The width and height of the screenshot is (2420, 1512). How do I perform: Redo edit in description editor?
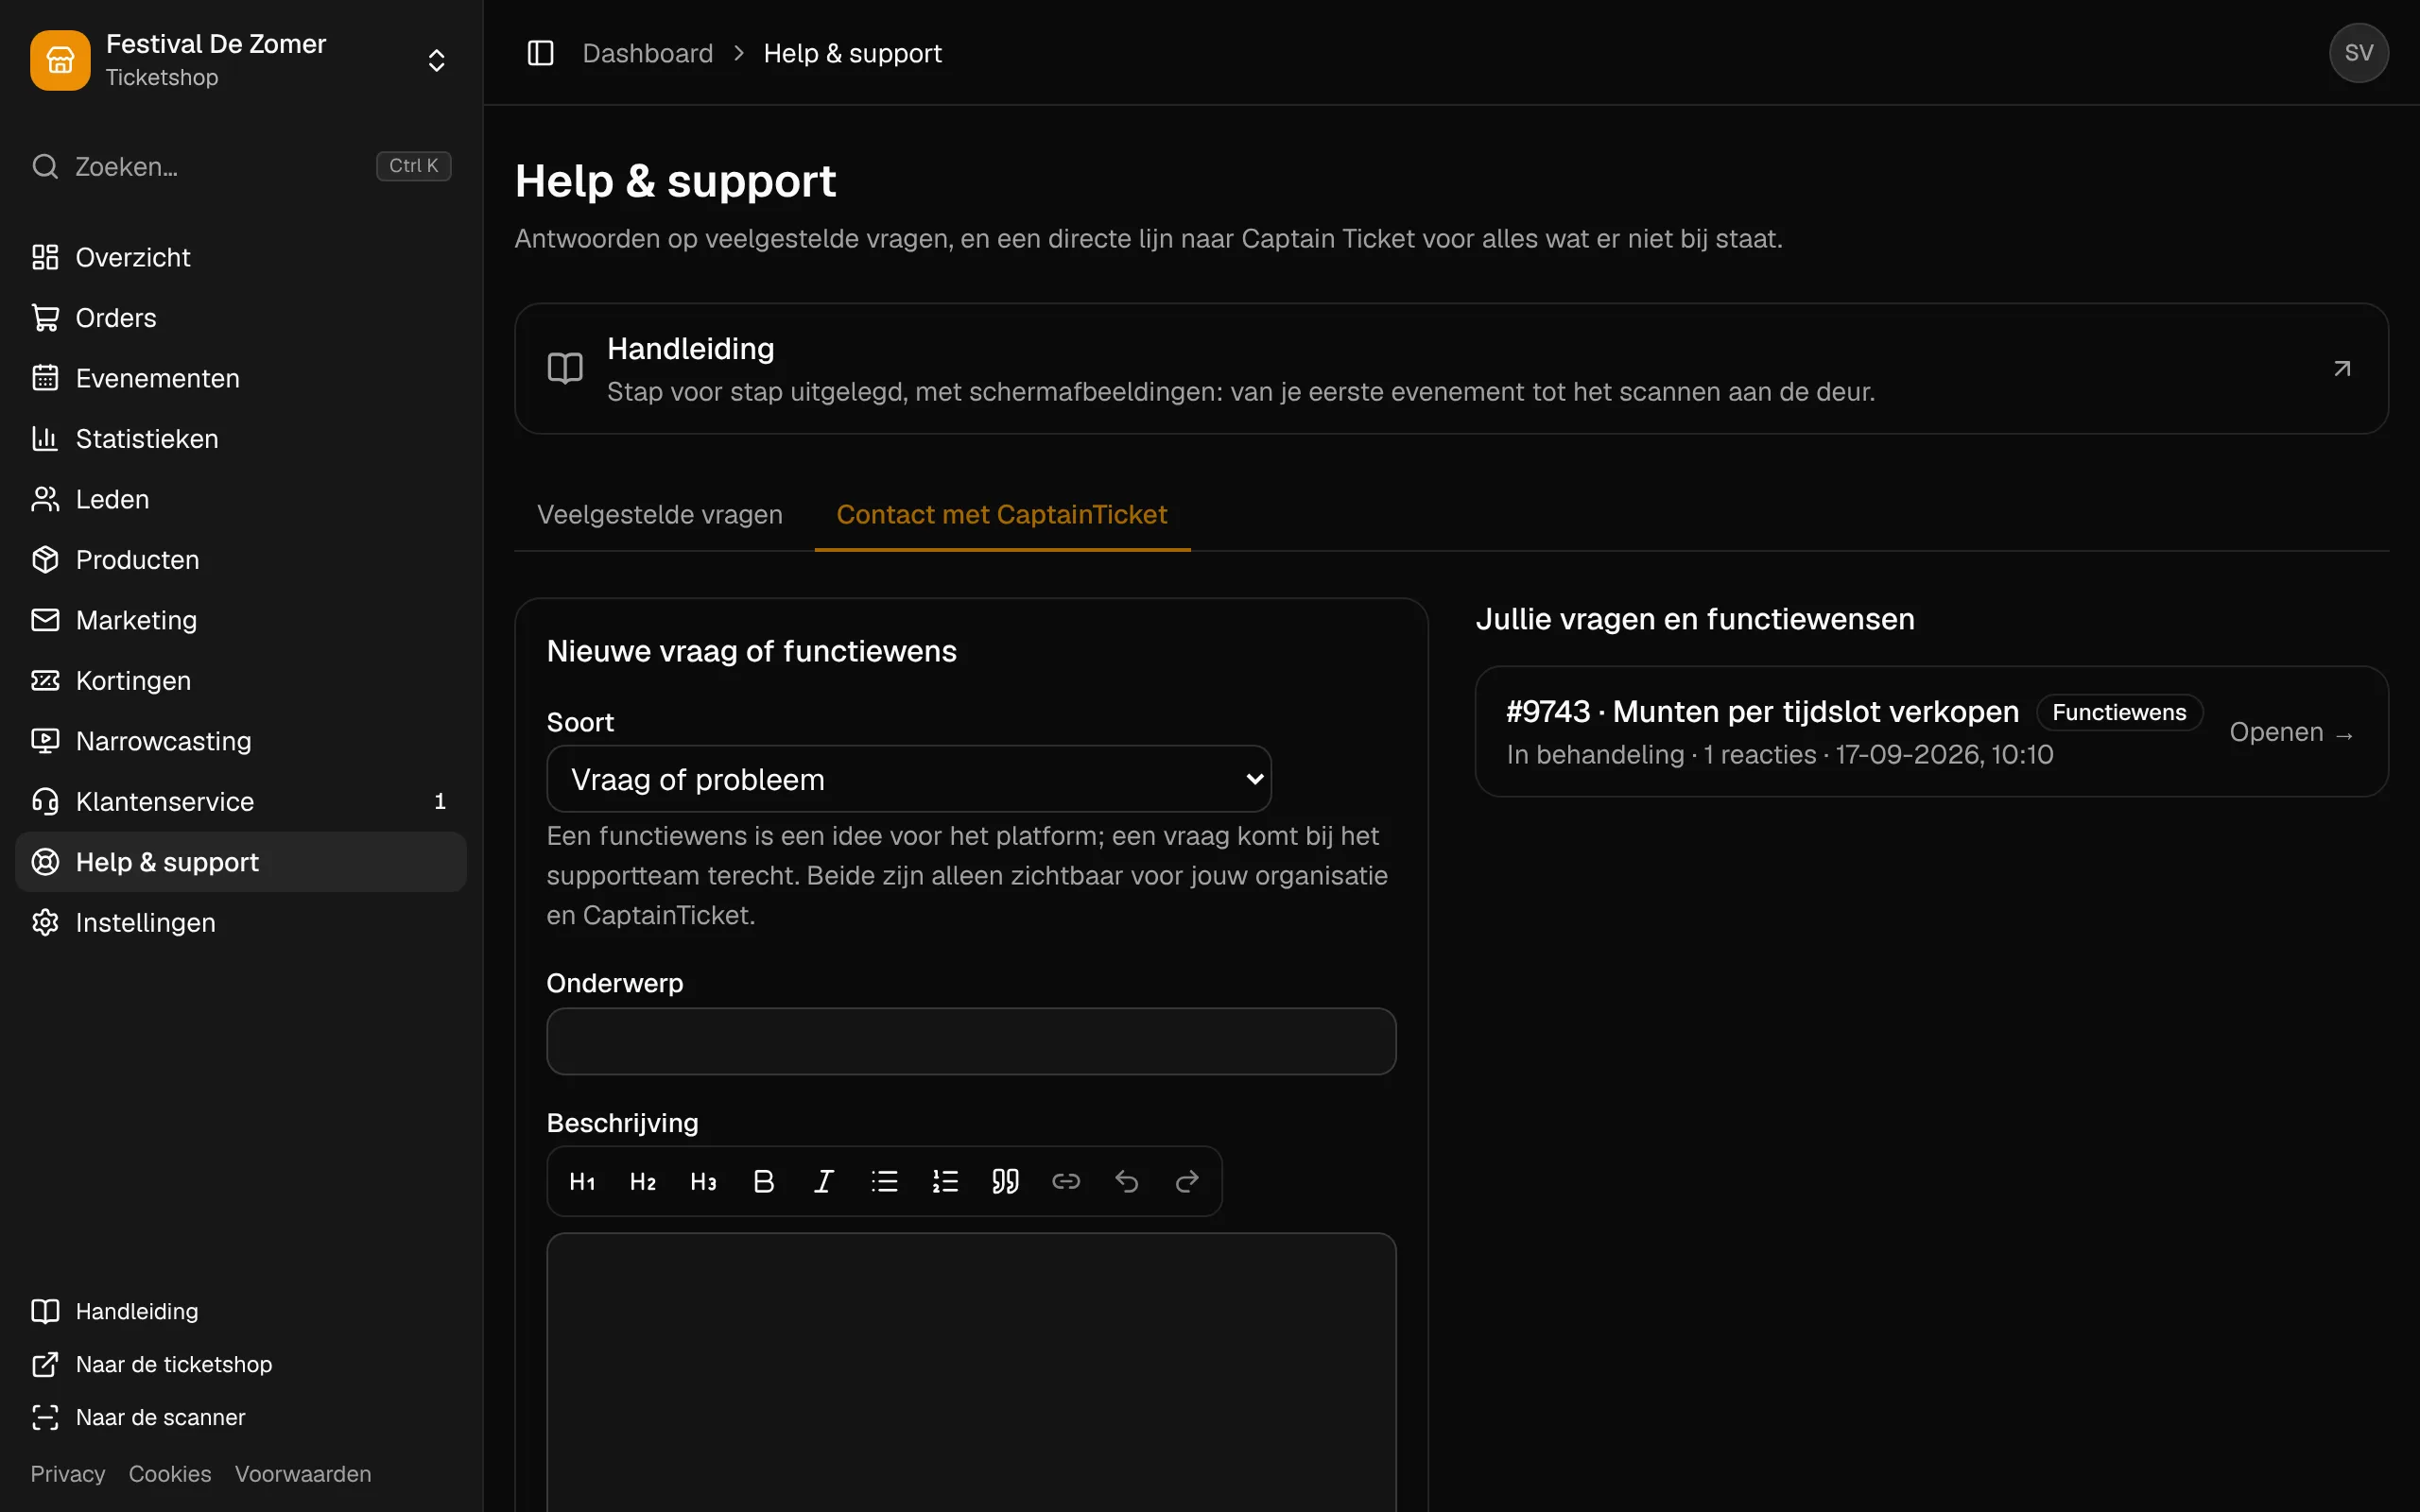[1187, 1181]
